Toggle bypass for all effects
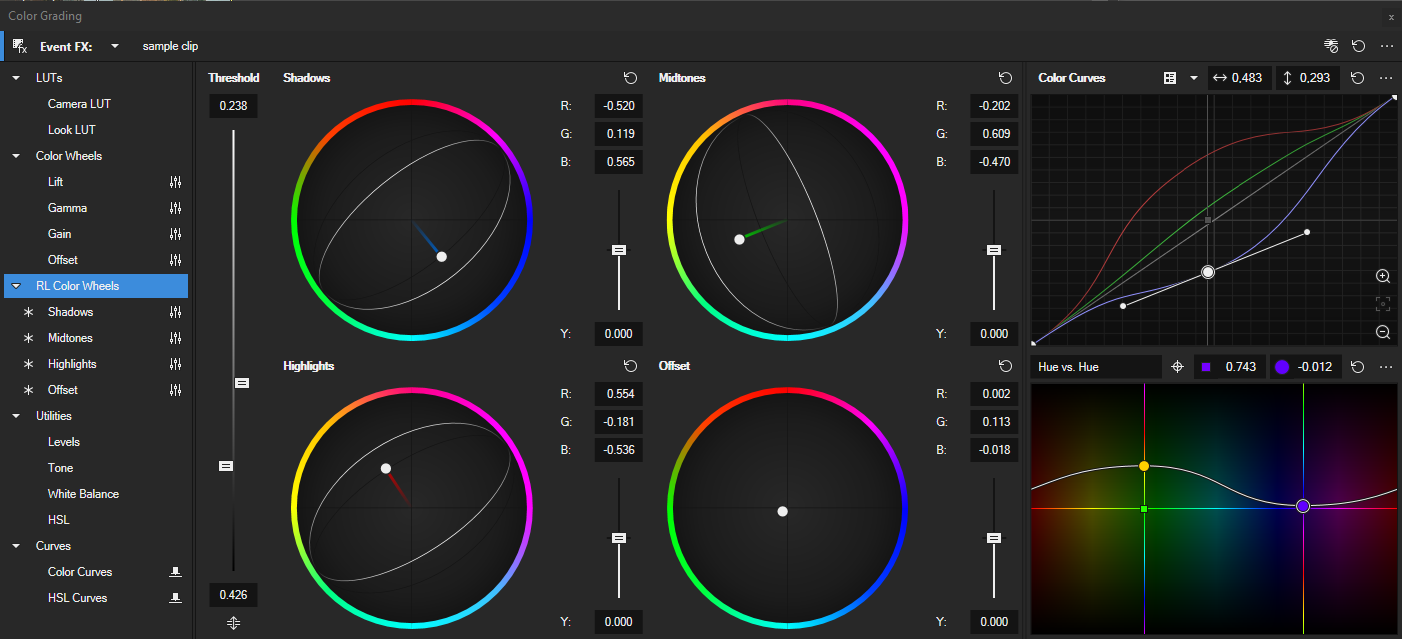The height and width of the screenshot is (639, 1402). 1330,46
